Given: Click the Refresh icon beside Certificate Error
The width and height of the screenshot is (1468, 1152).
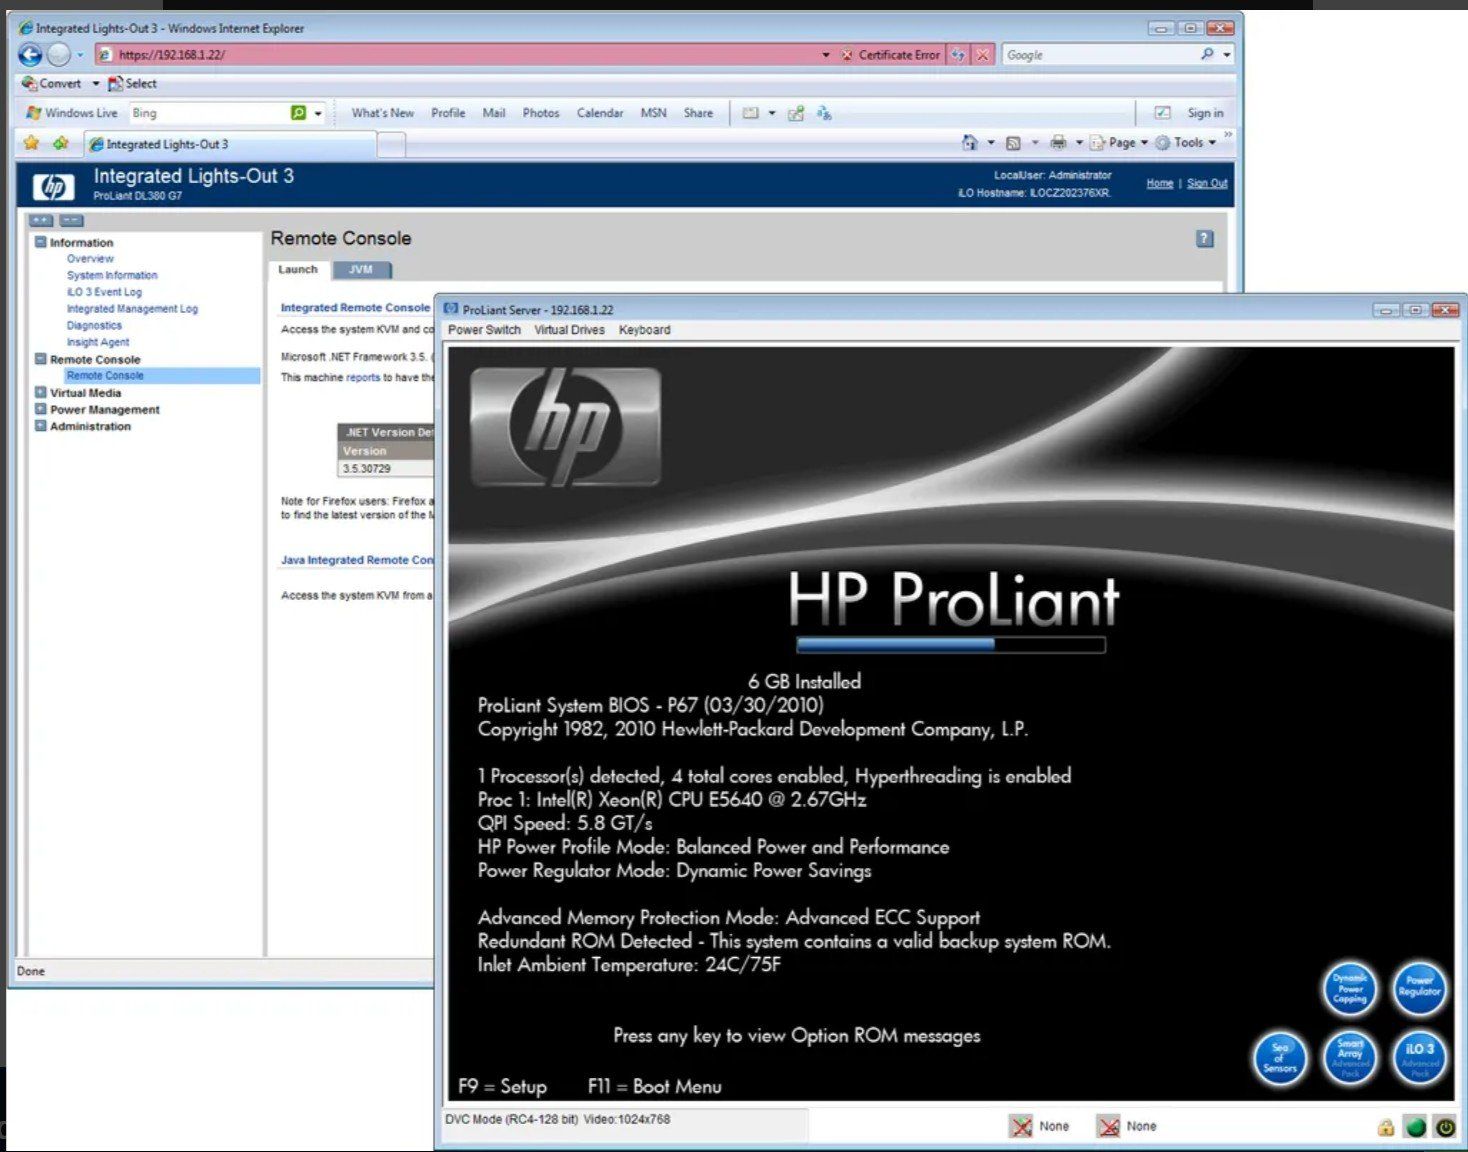Looking at the screenshot, I should (x=958, y=55).
